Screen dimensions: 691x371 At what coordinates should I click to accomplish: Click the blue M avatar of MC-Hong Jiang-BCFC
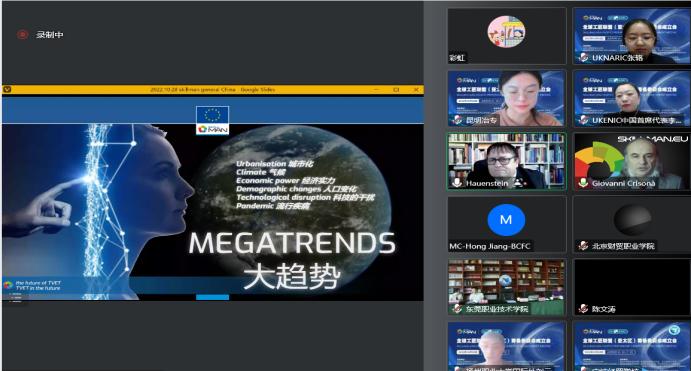coord(506,219)
